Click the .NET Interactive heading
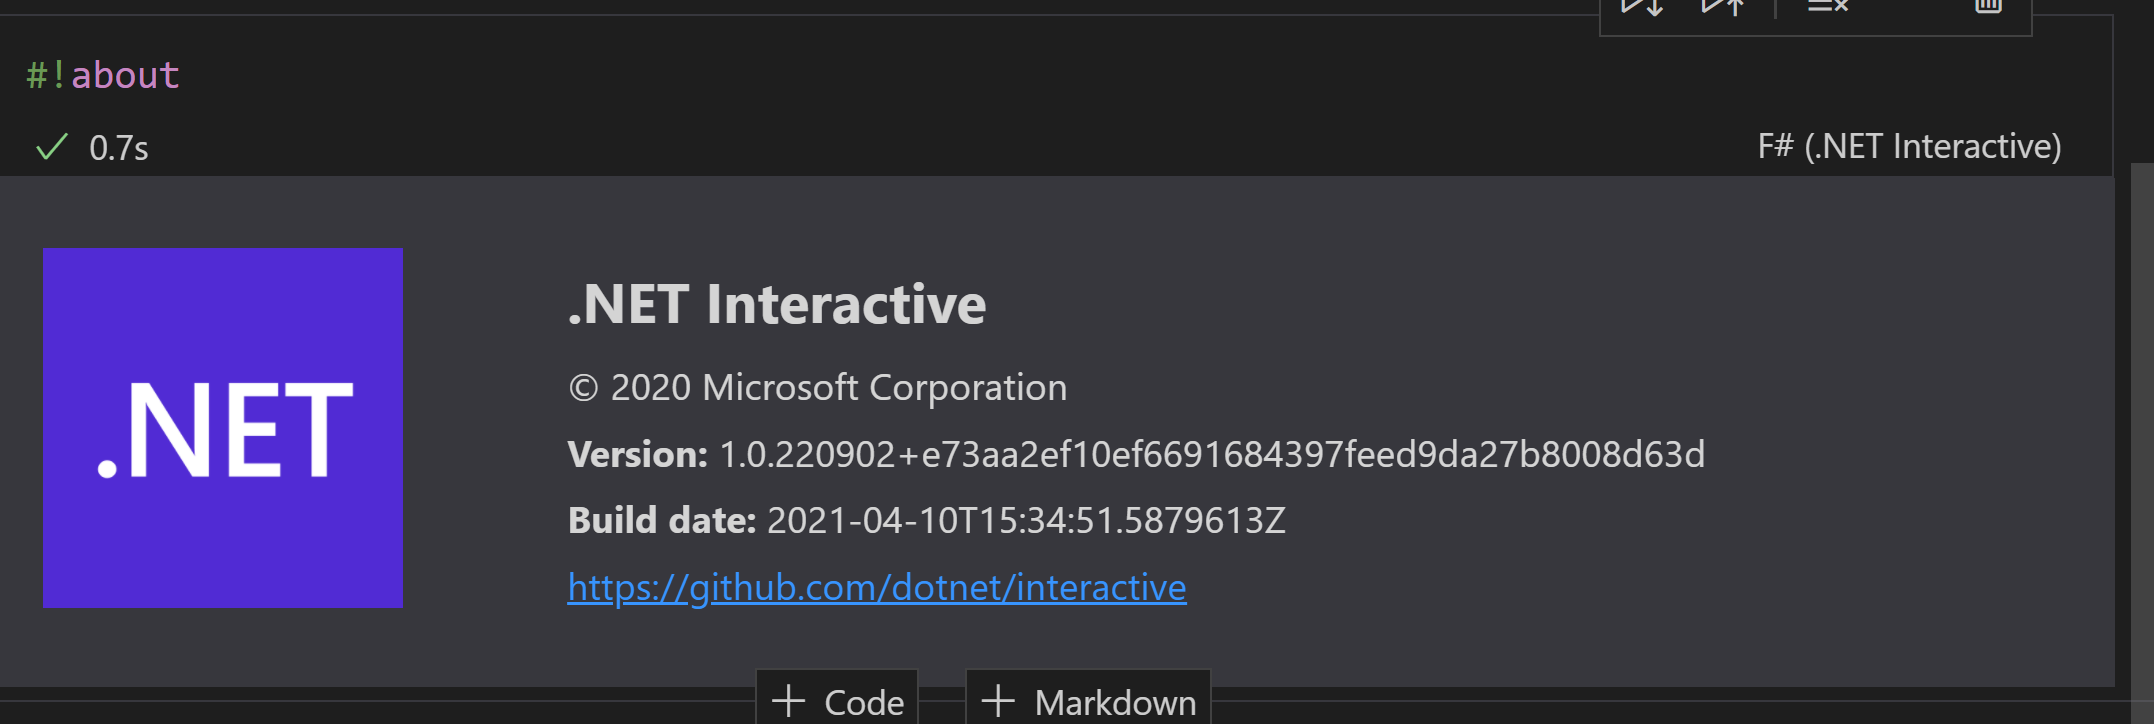The image size is (2154, 724). [x=777, y=304]
